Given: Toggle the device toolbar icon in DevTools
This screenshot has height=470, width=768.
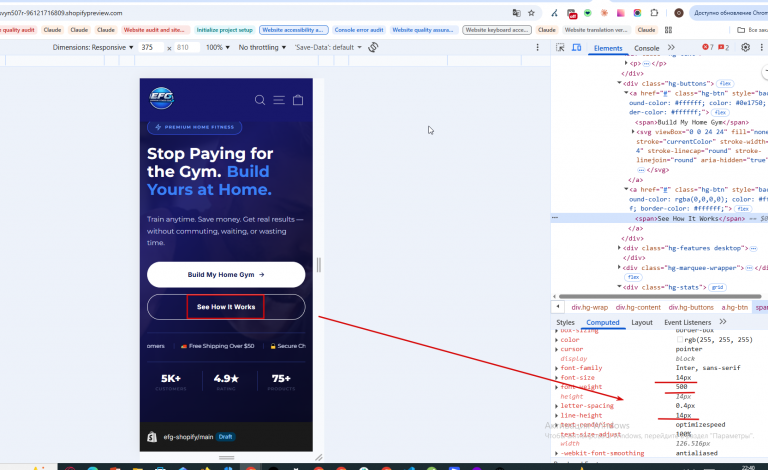Looking at the screenshot, I should [x=577, y=47].
